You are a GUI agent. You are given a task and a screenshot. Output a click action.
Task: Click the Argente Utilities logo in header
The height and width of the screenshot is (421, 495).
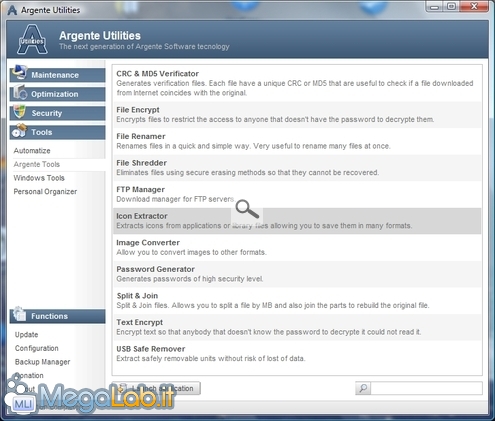pos(32,40)
